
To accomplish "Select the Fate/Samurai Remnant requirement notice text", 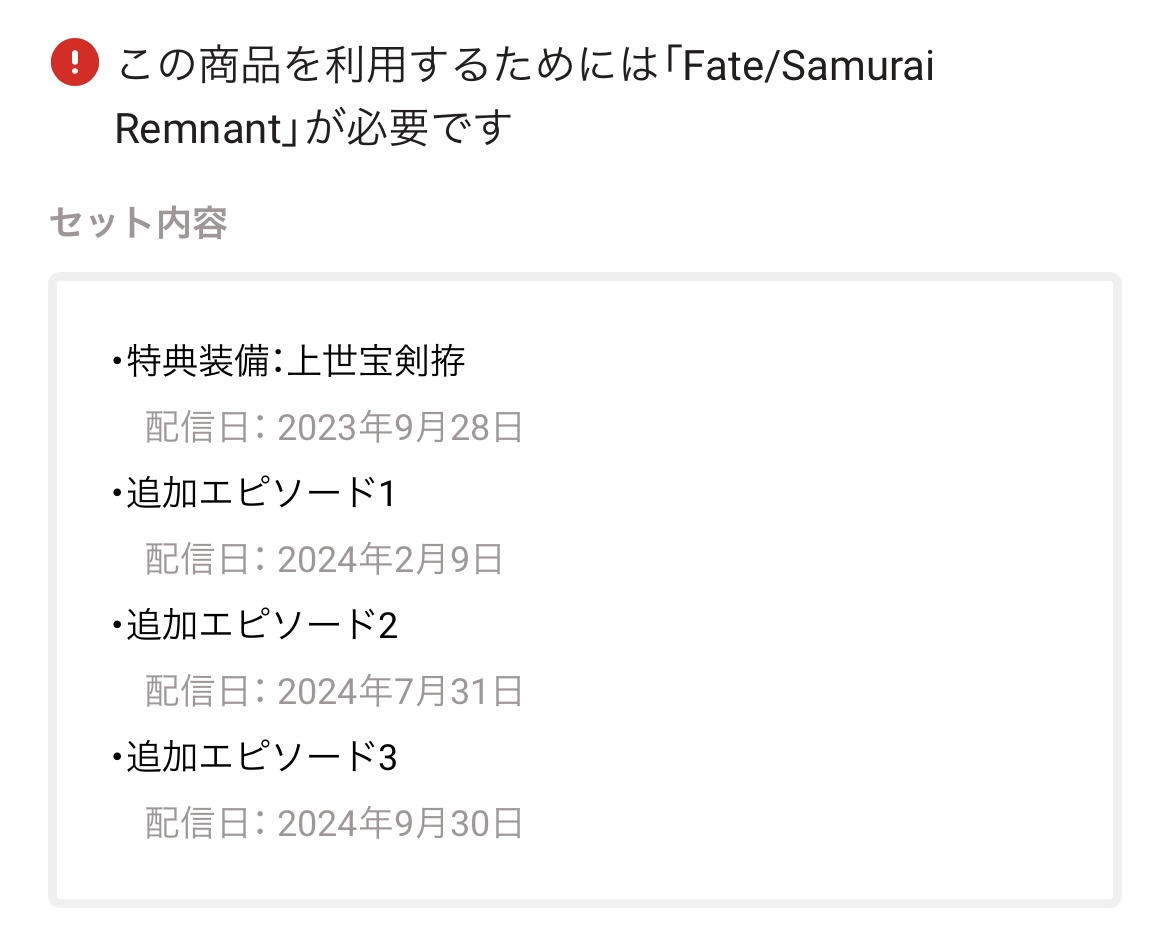I will (x=525, y=96).
